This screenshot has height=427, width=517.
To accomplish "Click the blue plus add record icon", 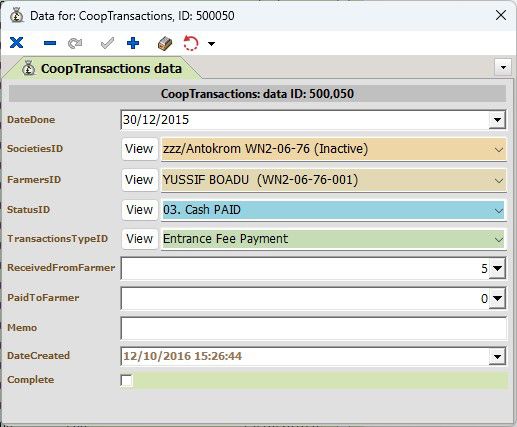I will coord(133,43).
